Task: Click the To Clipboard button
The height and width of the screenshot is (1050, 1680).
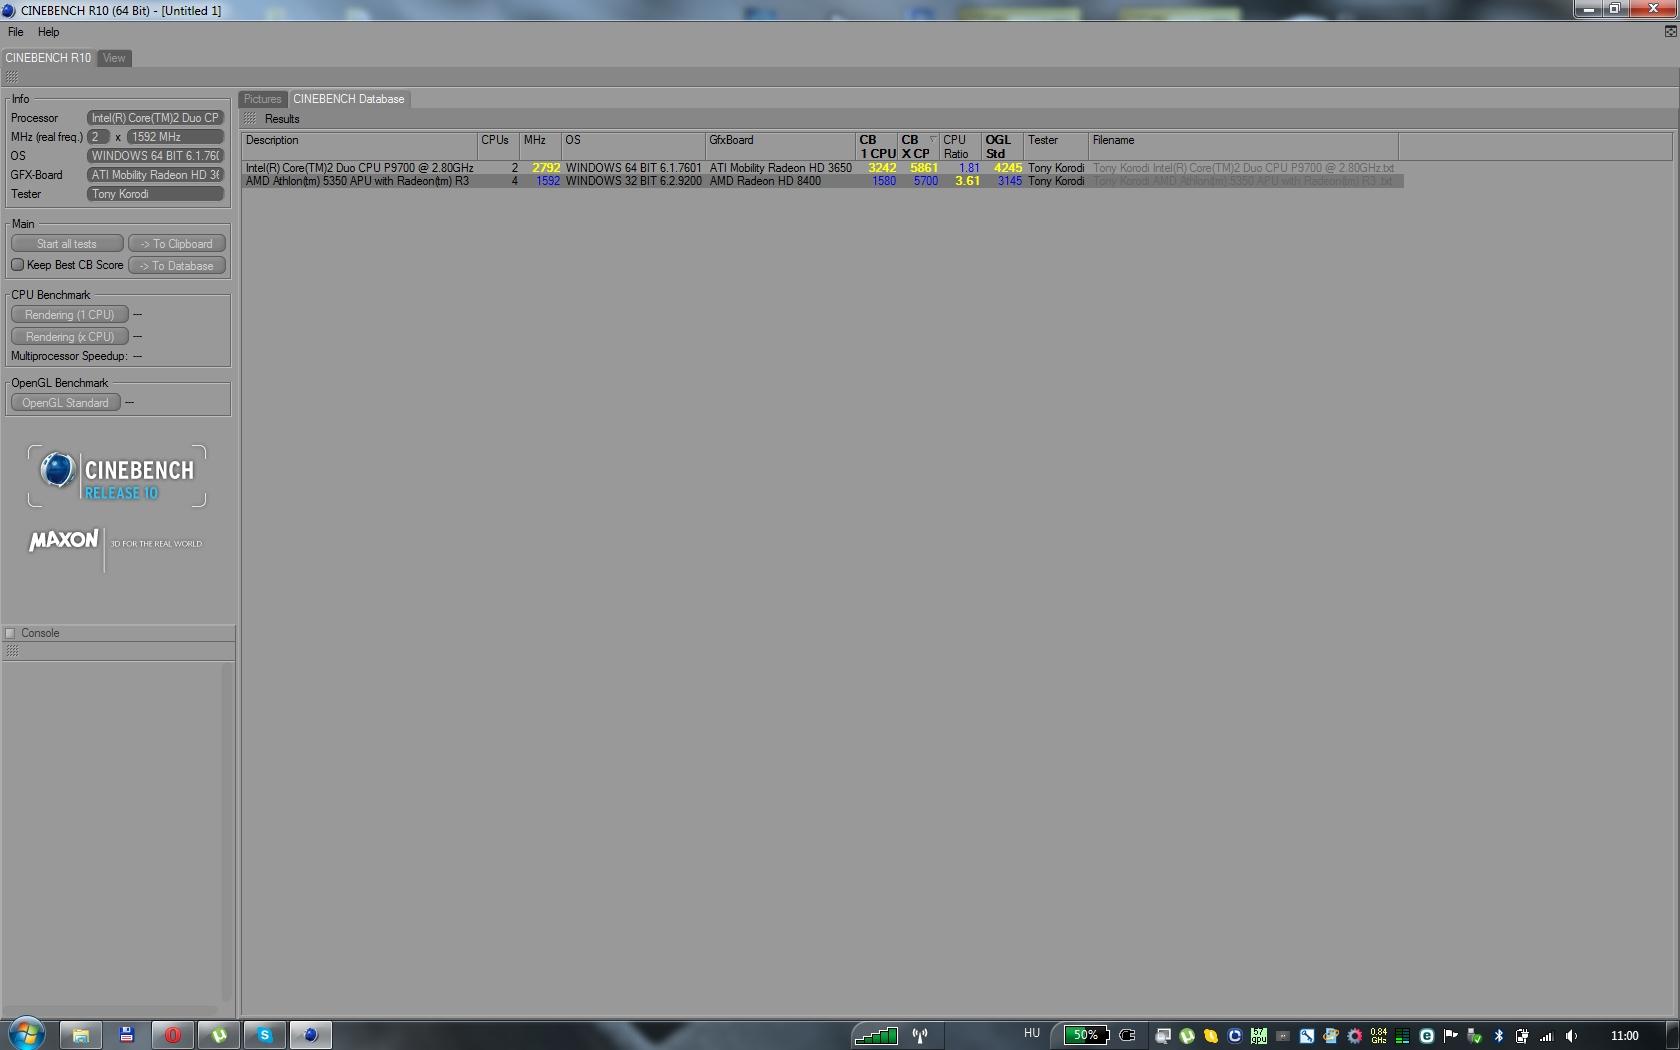Action: tap(176, 244)
